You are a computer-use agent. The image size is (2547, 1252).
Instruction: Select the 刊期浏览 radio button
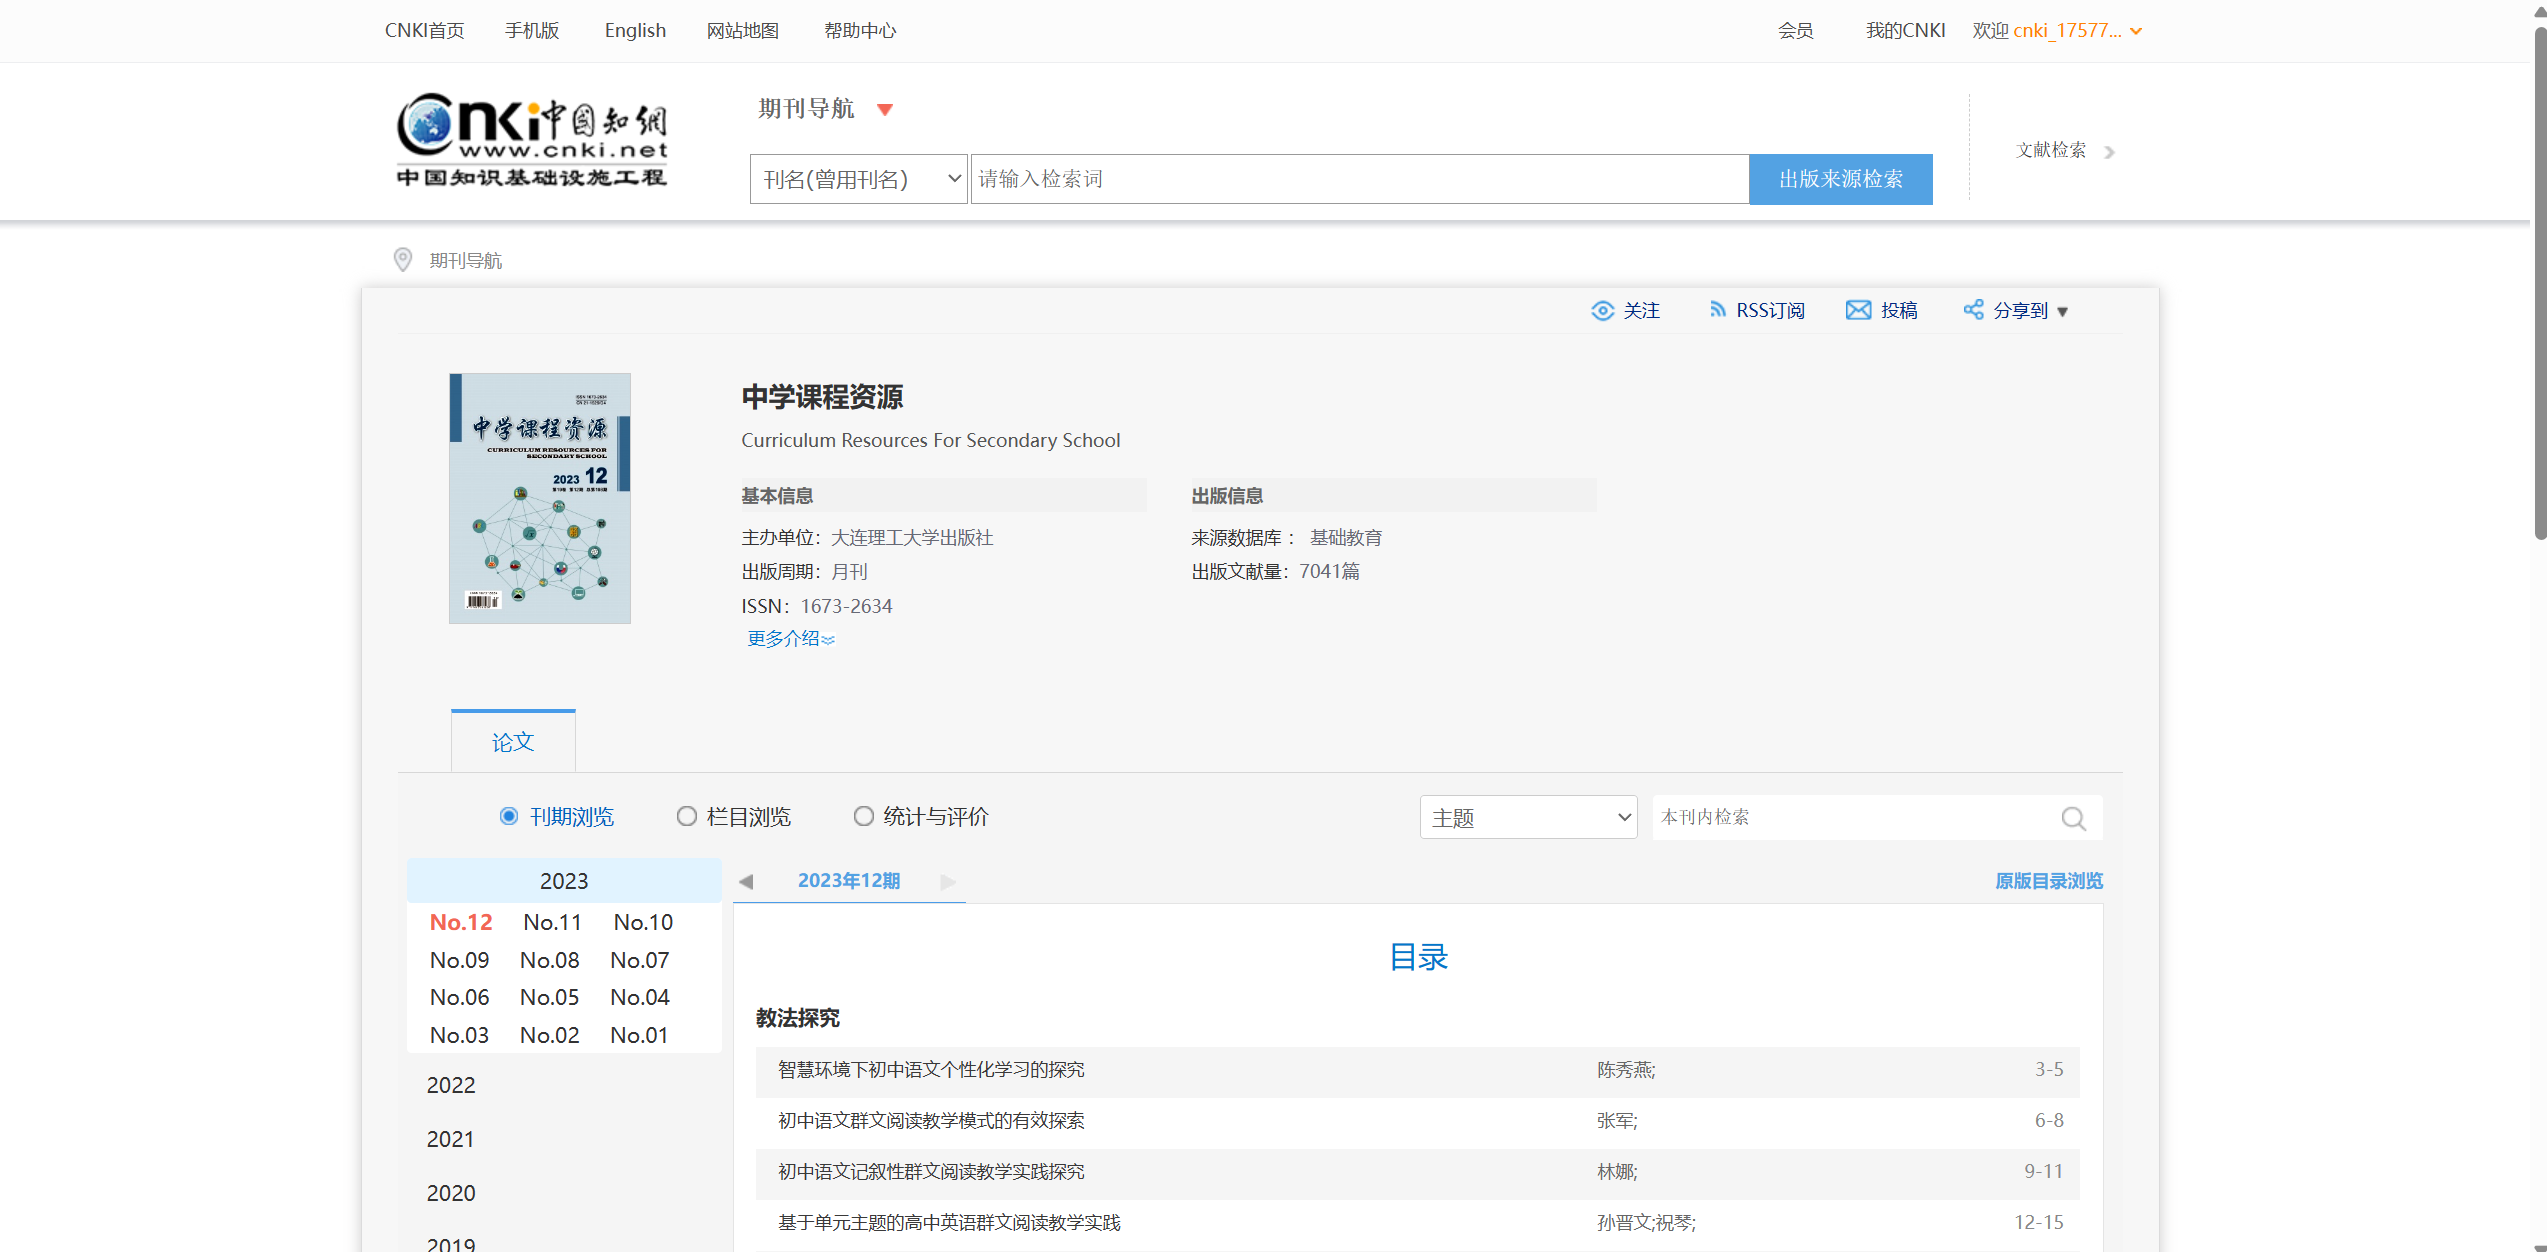(x=509, y=817)
